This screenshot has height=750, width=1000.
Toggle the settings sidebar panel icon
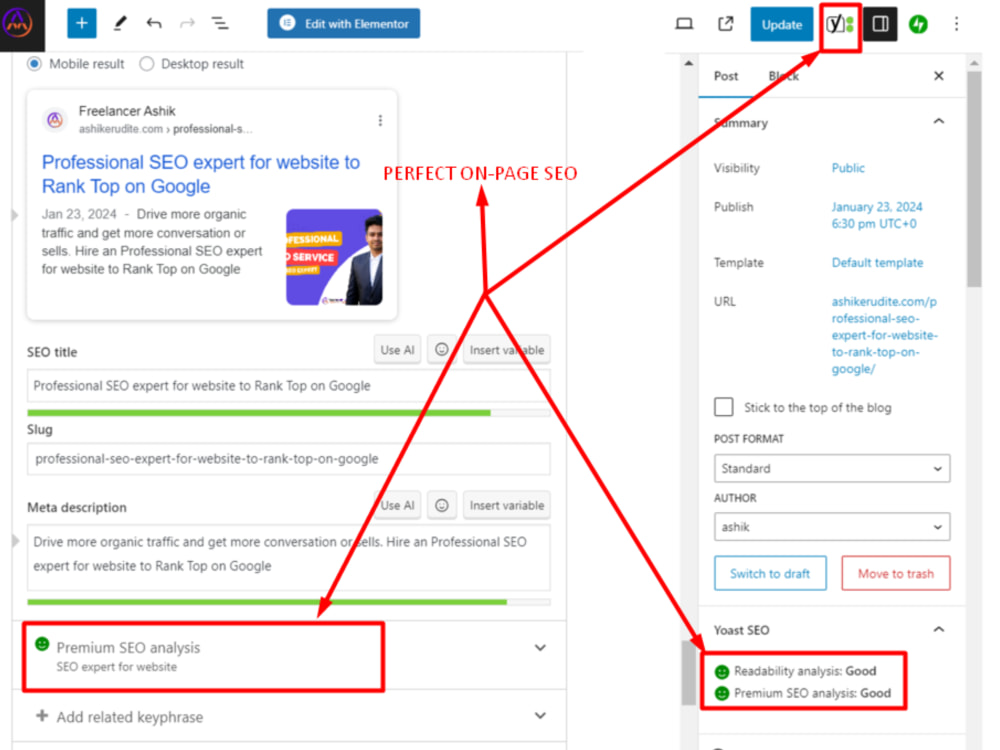coord(881,24)
